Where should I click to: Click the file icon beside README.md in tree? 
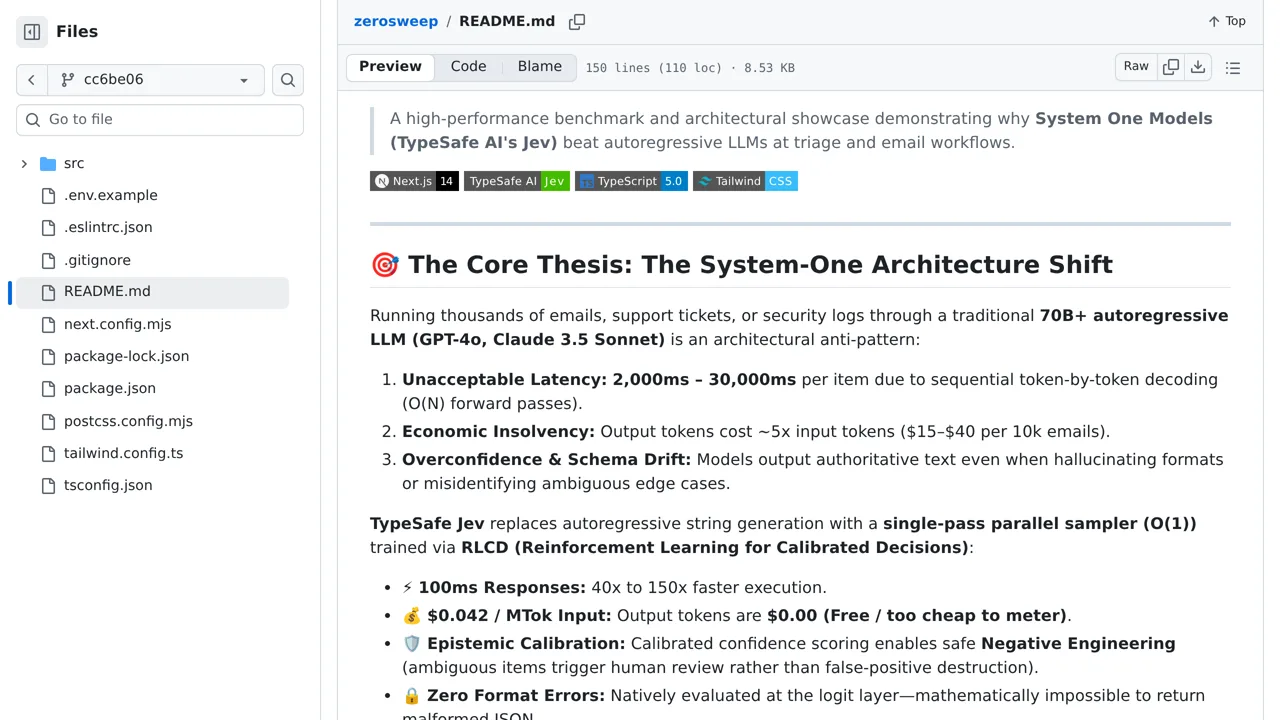48,292
